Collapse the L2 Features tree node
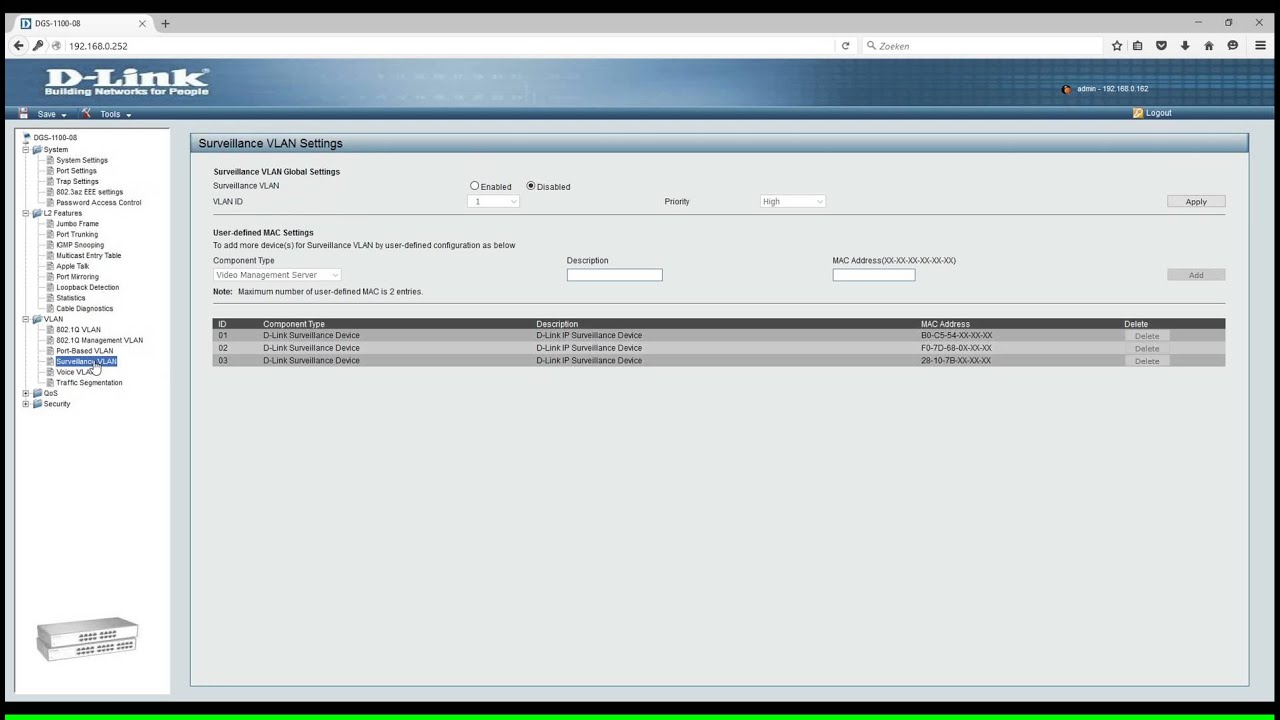The image size is (1280, 720). (26, 213)
